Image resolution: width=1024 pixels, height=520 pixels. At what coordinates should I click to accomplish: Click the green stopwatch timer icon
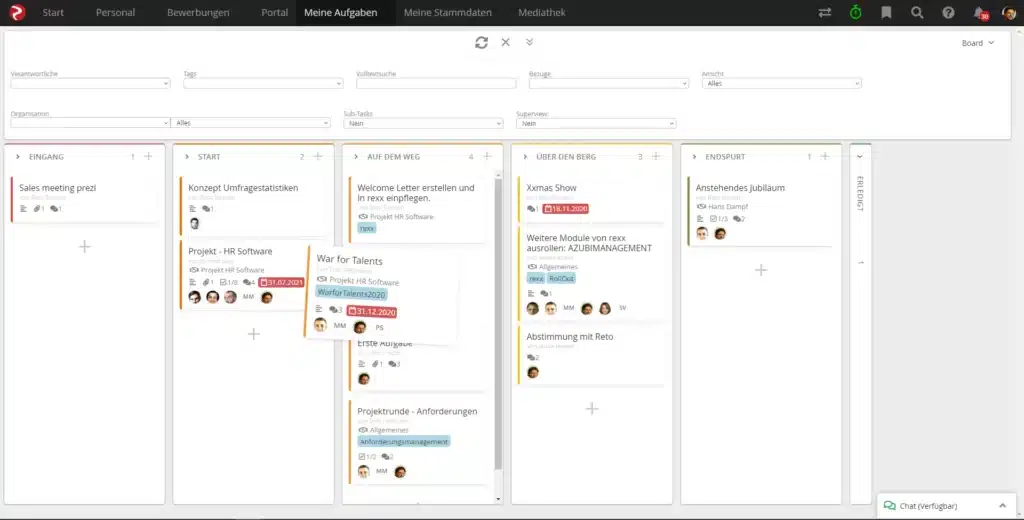pos(855,13)
